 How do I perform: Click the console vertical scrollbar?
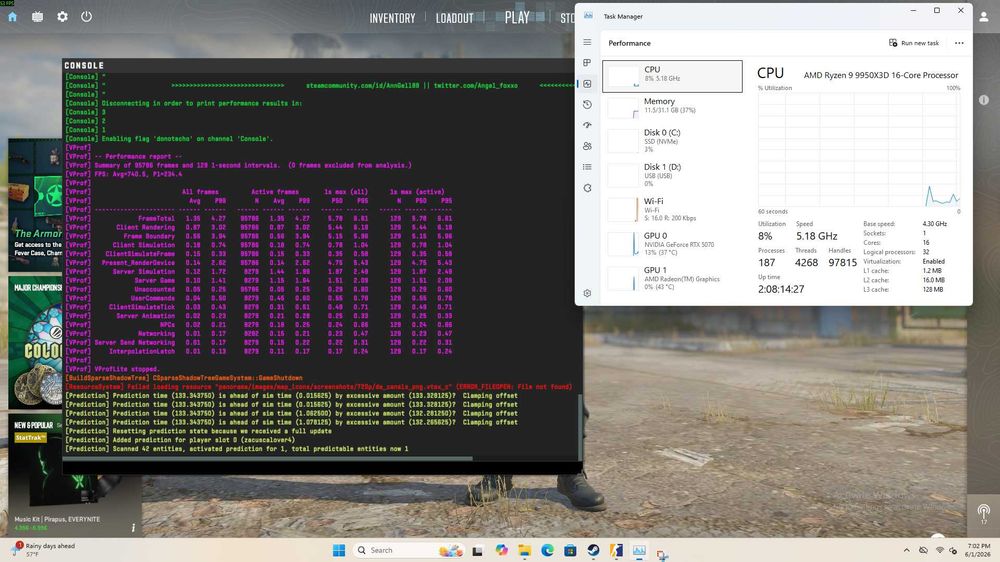point(580,426)
